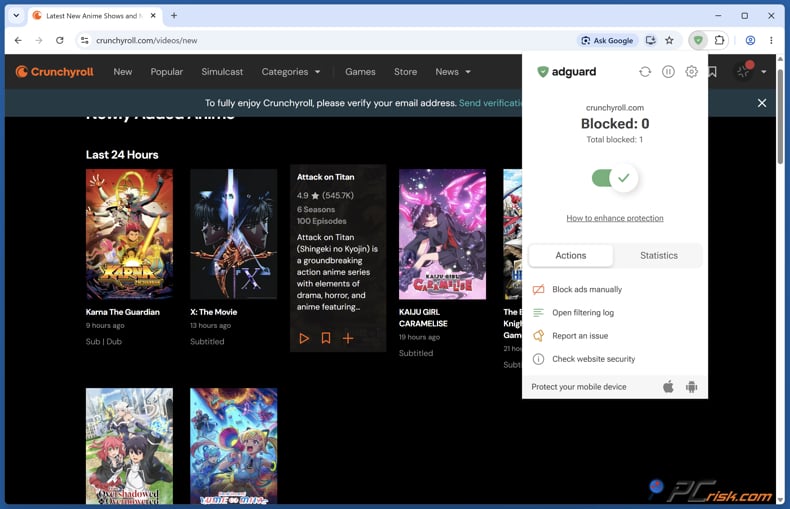This screenshot has width=790, height=509.
Task: Open AdGuard settings gear icon
Action: click(x=691, y=72)
